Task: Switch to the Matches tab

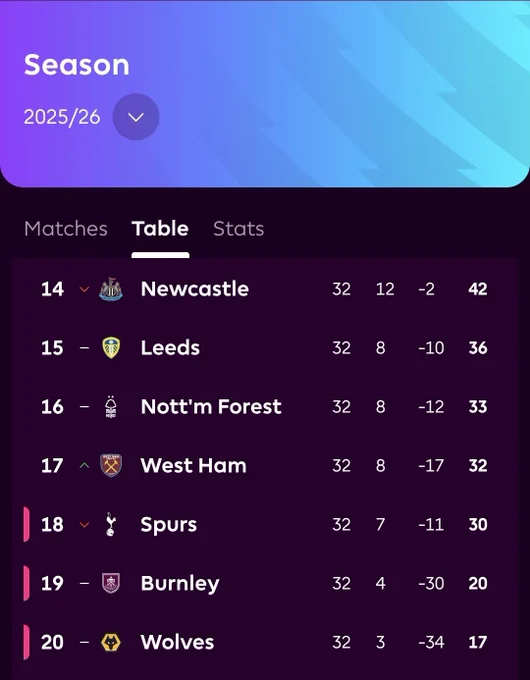Action: pos(66,229)
